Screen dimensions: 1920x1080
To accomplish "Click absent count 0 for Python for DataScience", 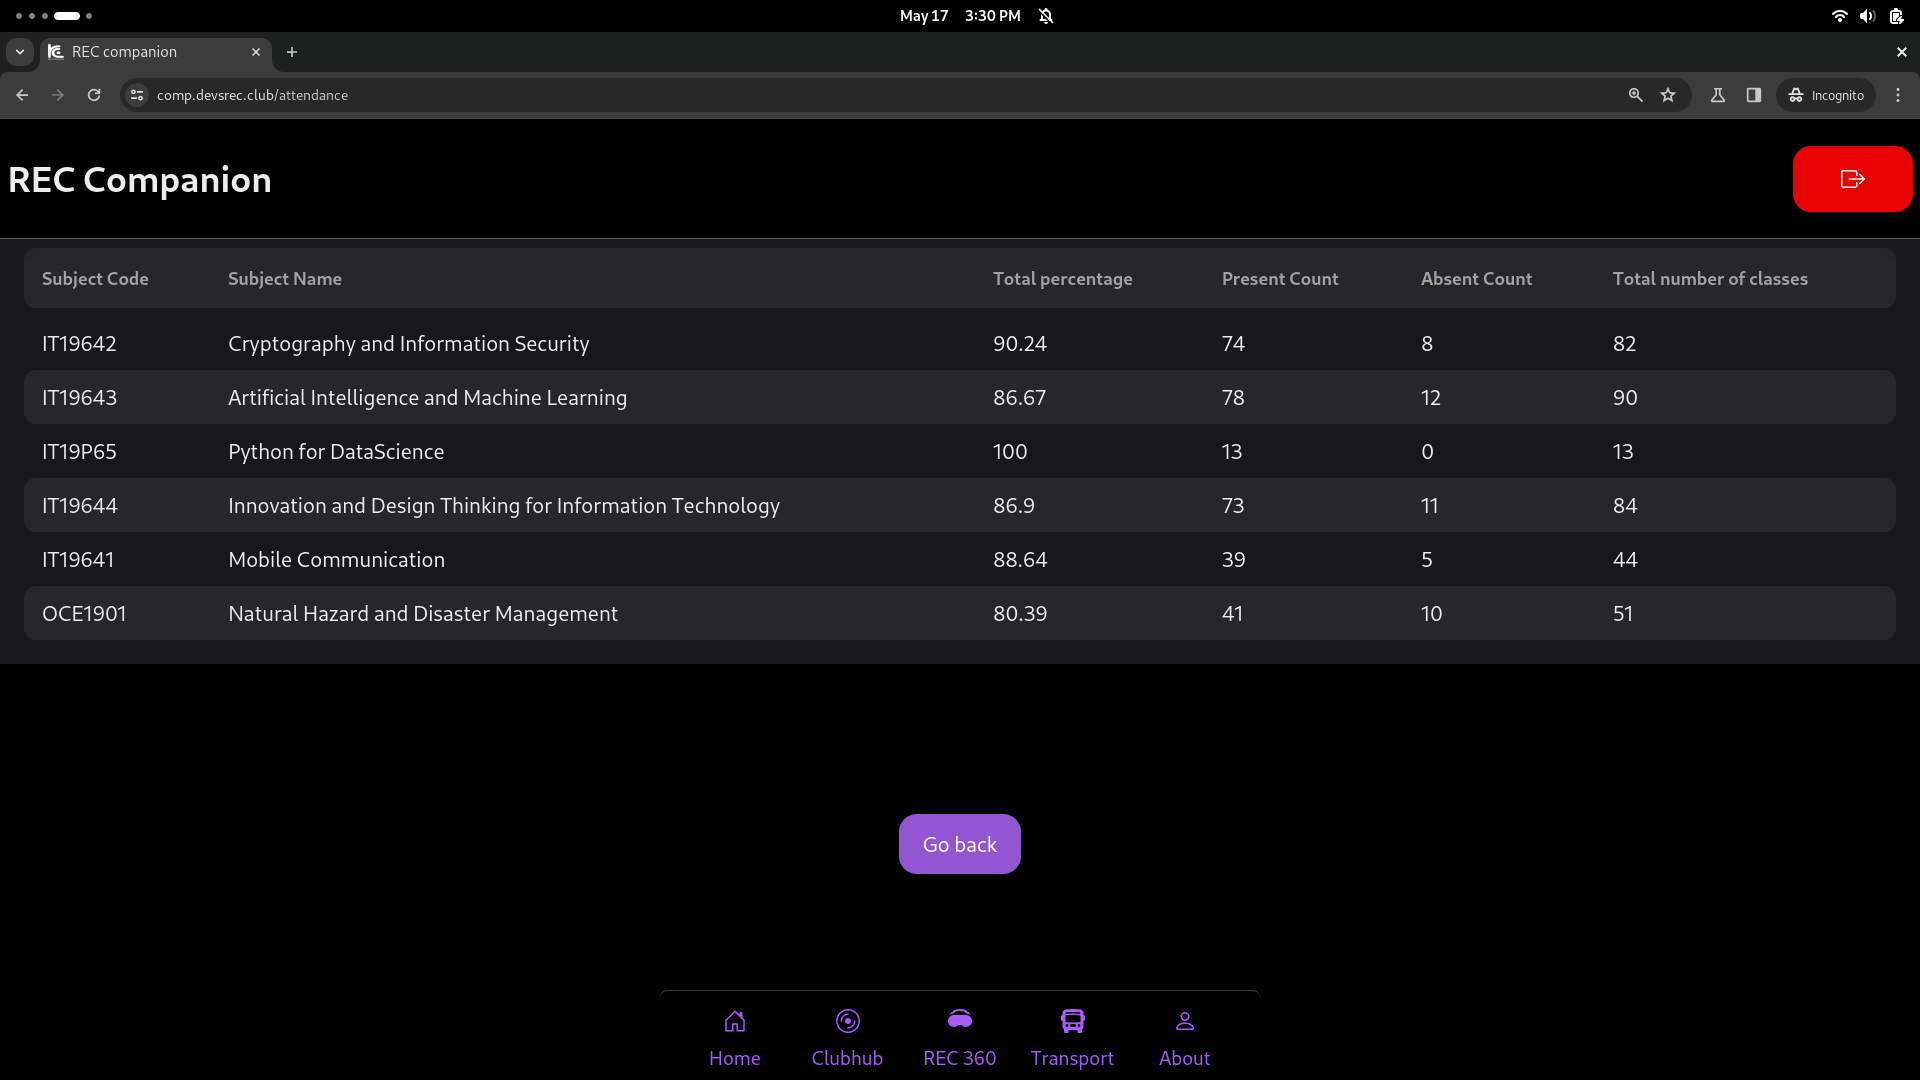I will coord(1427,452).
